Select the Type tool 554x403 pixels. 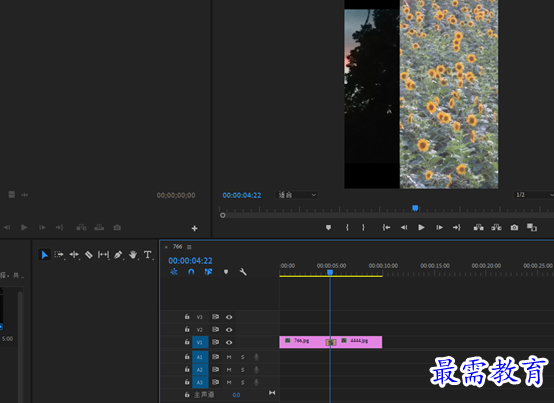point(148,255)
